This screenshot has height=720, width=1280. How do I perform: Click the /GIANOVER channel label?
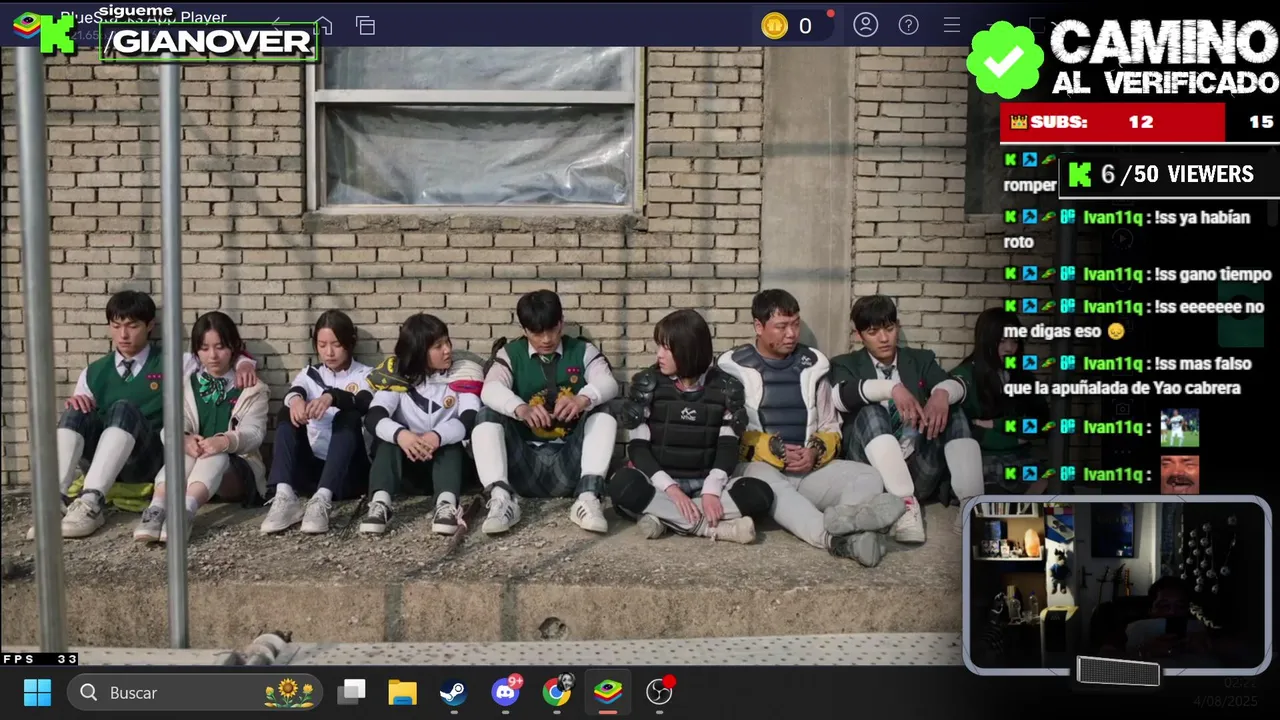[209, 41]
